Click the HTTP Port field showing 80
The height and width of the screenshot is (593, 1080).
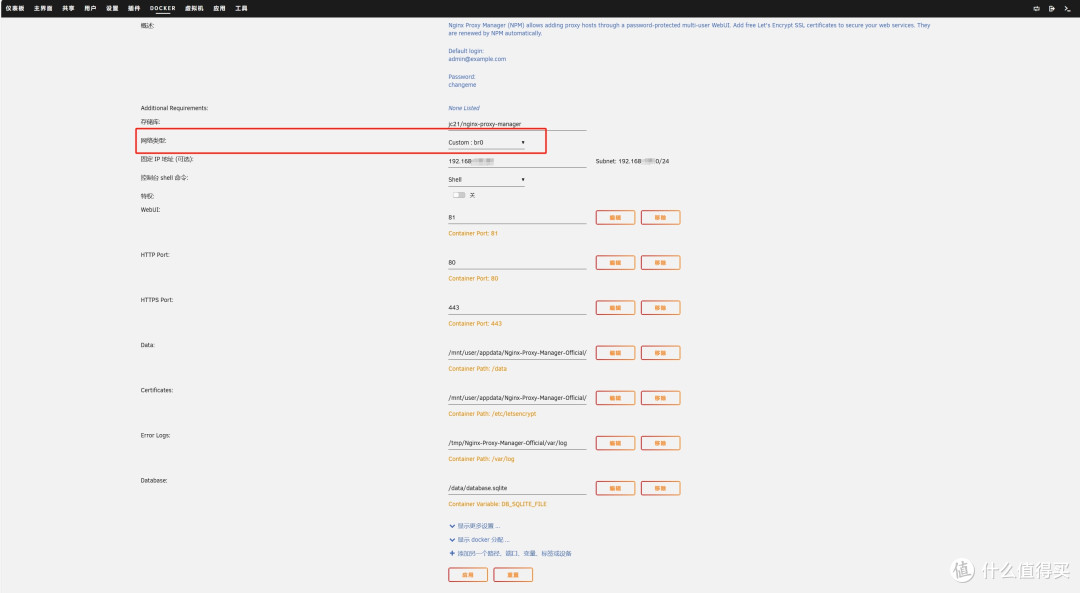pos(517,263)
